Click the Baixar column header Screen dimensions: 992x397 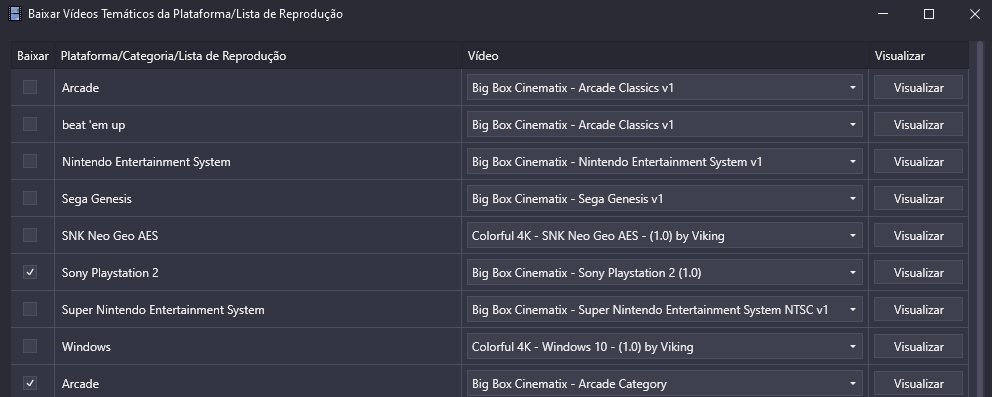[x=33, y=56]
